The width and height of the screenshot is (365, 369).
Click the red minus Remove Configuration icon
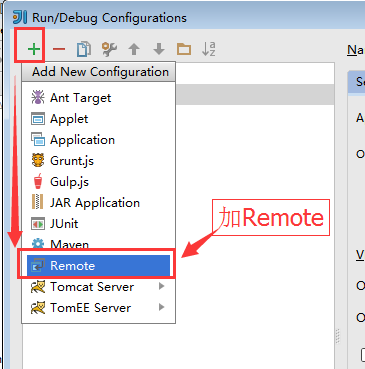click(59, 49)
